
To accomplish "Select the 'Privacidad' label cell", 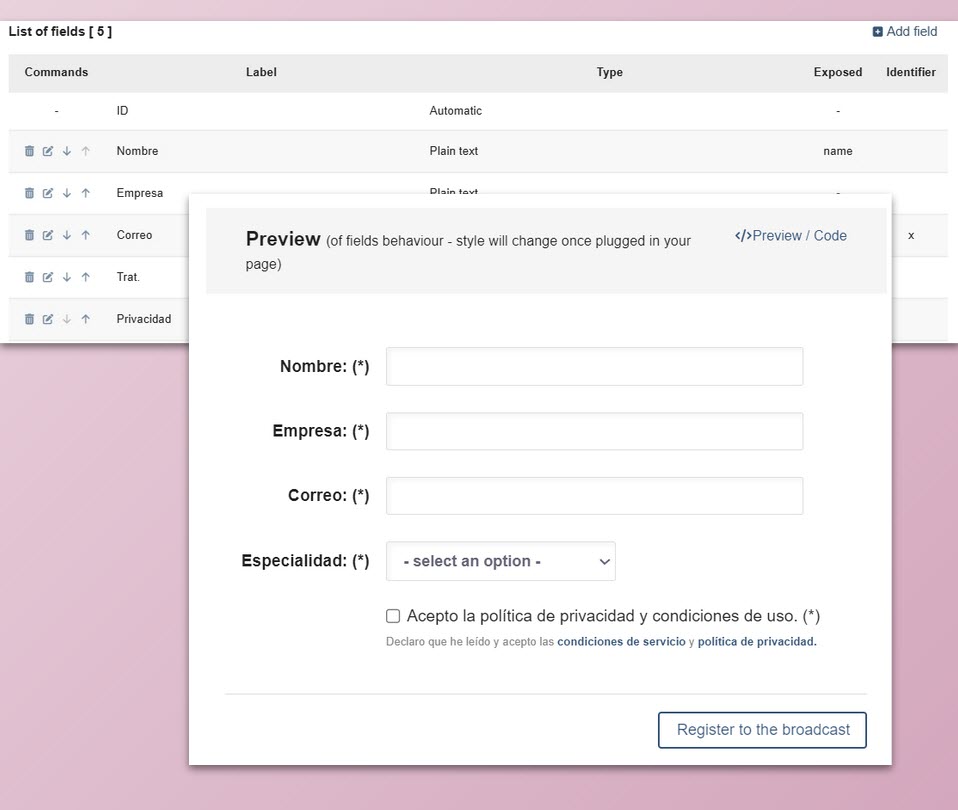I will 144,319.
